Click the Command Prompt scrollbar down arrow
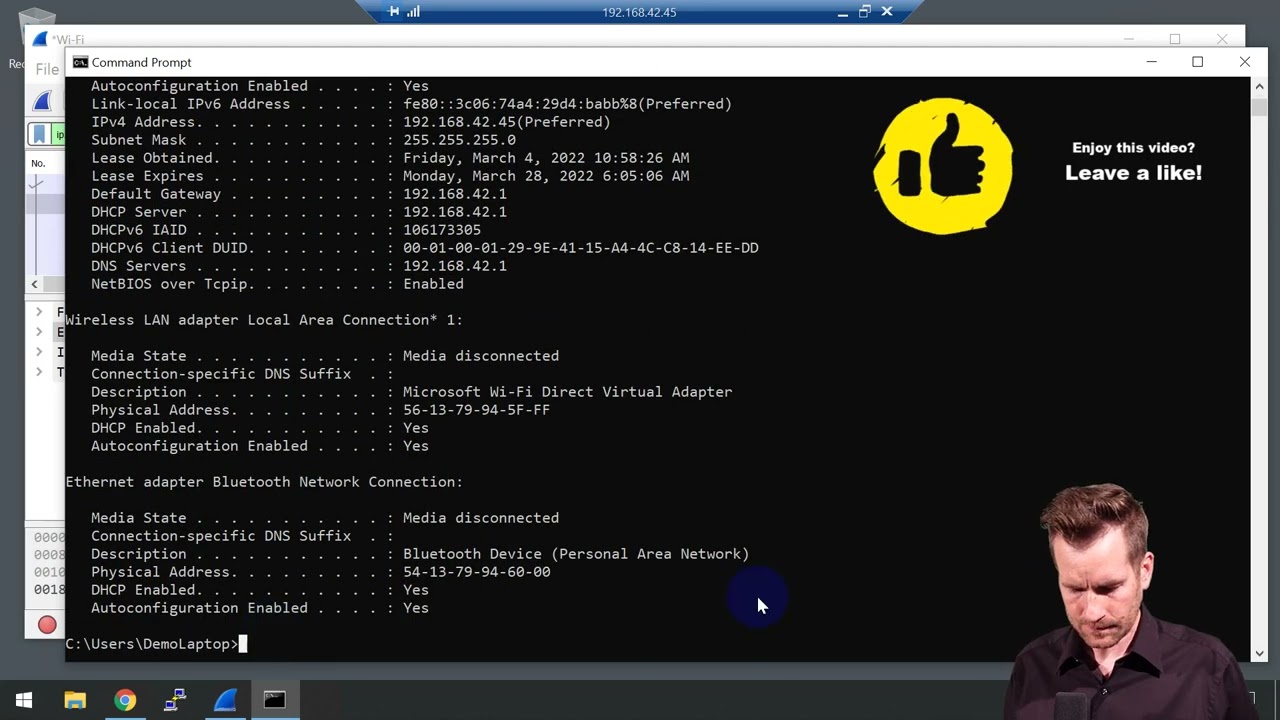This screenshot has width=1280, height=720. coord(1259,653)
